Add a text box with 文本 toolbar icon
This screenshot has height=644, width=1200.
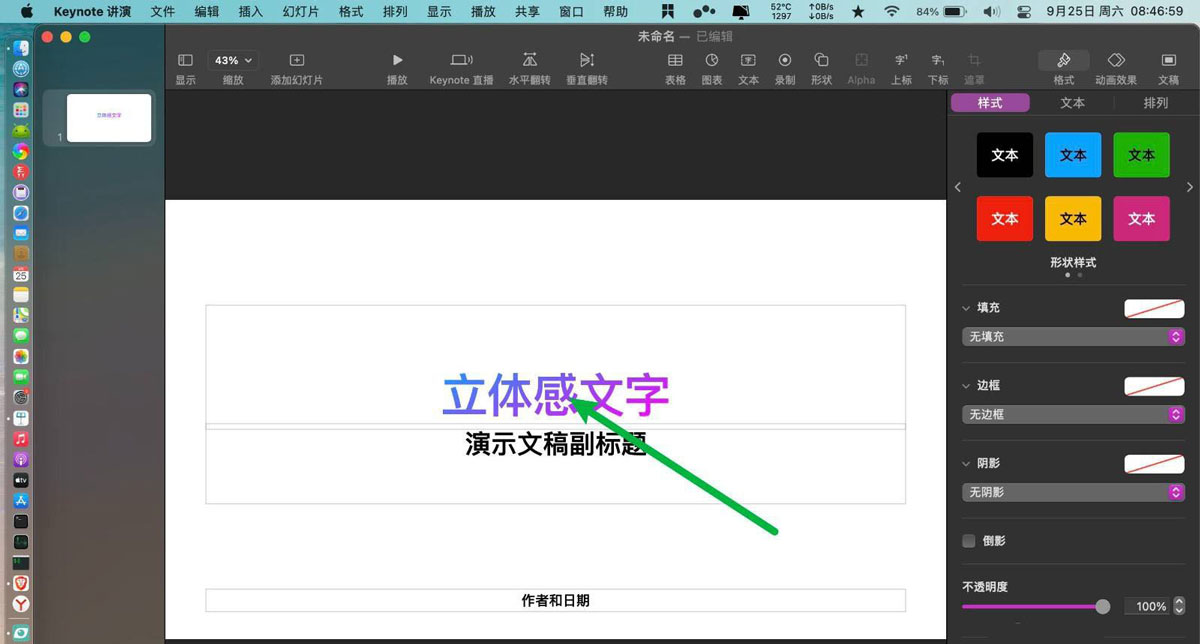tap(748, 61)
